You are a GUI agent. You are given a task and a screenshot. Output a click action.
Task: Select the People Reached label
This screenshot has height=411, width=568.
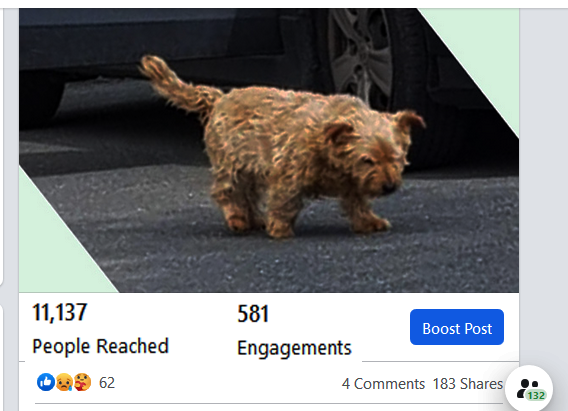[100, 346]
